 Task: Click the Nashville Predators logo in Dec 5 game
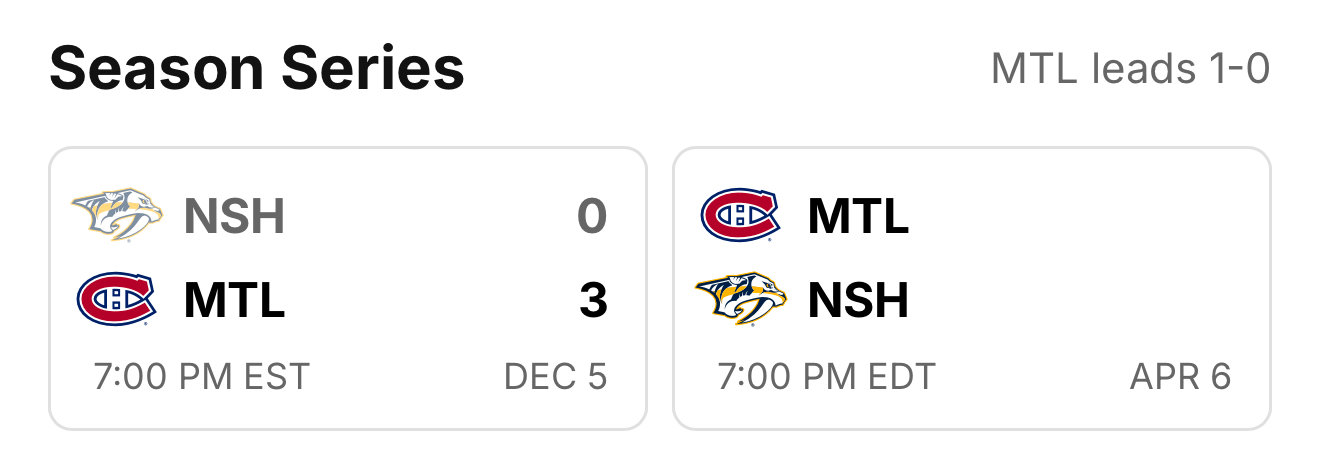(117, 215)
